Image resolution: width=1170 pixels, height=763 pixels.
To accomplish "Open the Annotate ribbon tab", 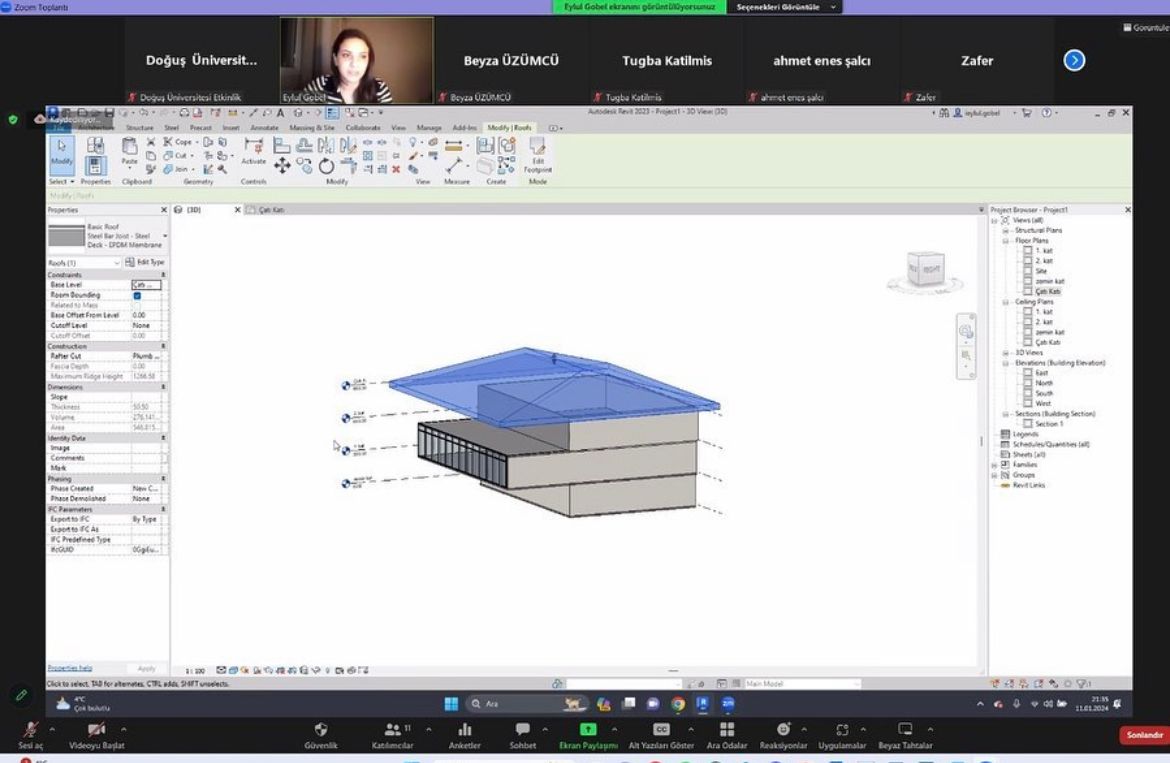I will [264, 128].
